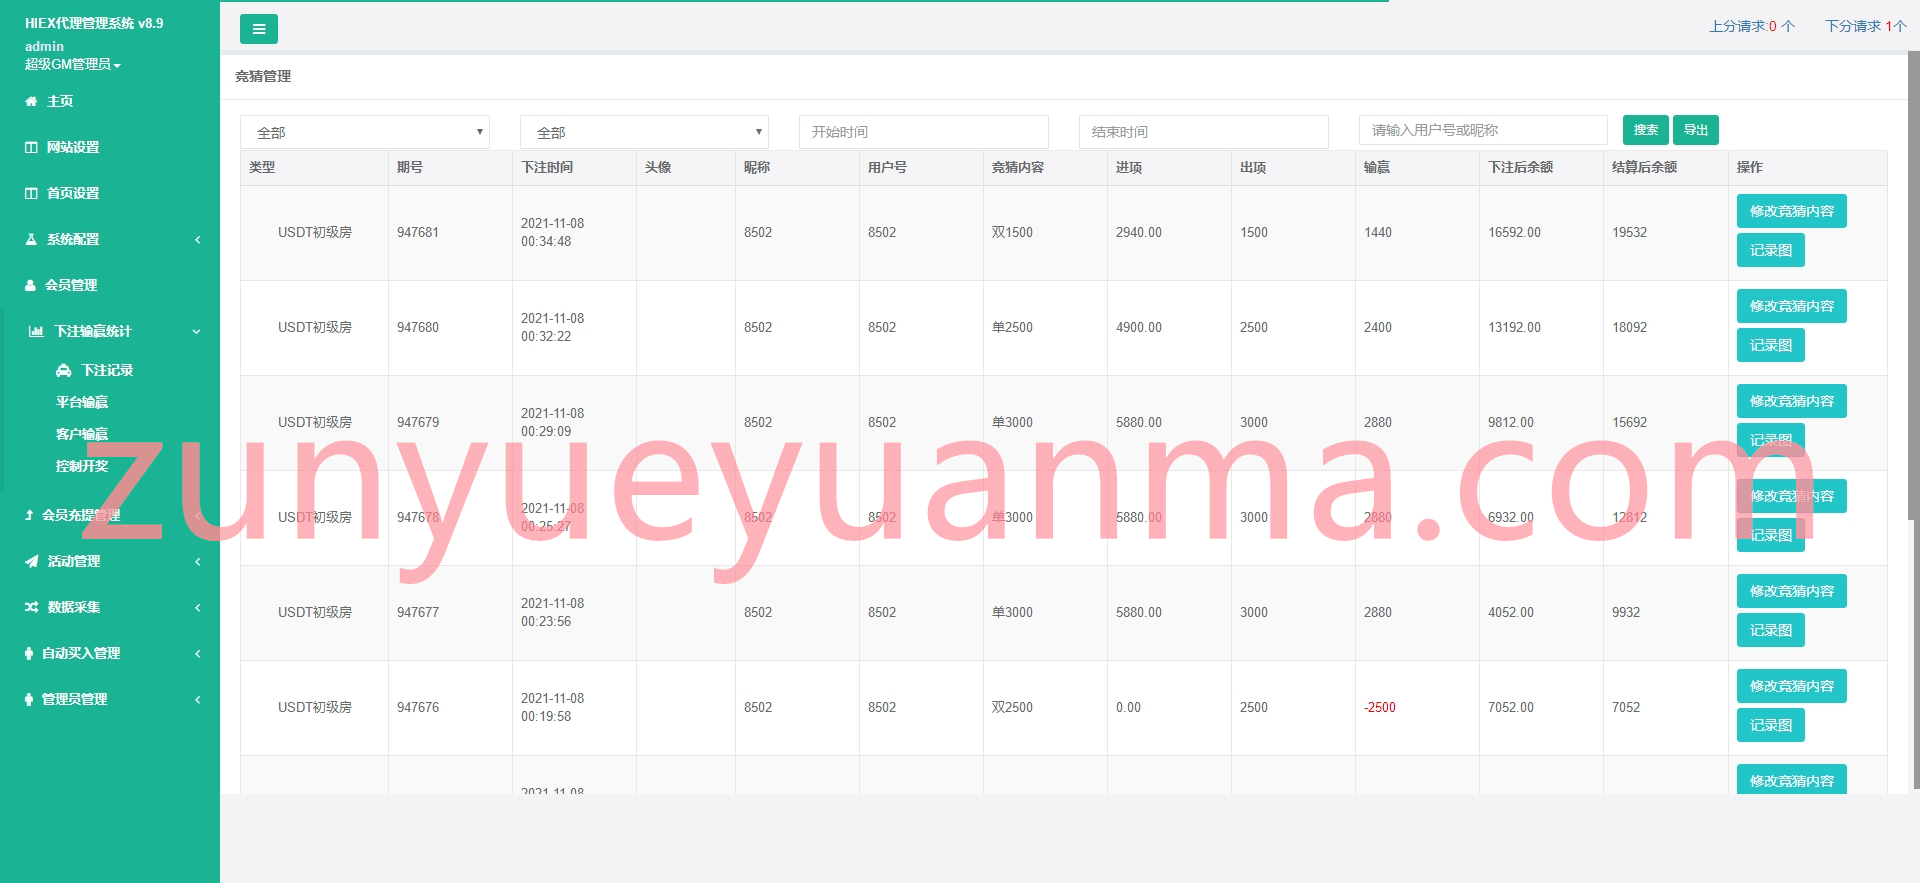Open the 上分请求 notification link
The image size is (1920, 883).
[x=1752, y=26]
